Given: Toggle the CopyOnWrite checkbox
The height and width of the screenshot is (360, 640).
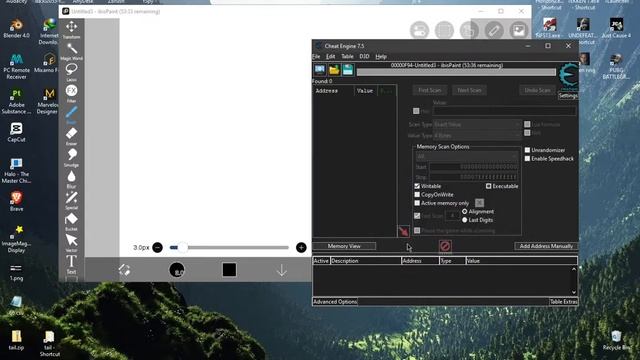Looking at the screenshot, I should pos(417,195).
